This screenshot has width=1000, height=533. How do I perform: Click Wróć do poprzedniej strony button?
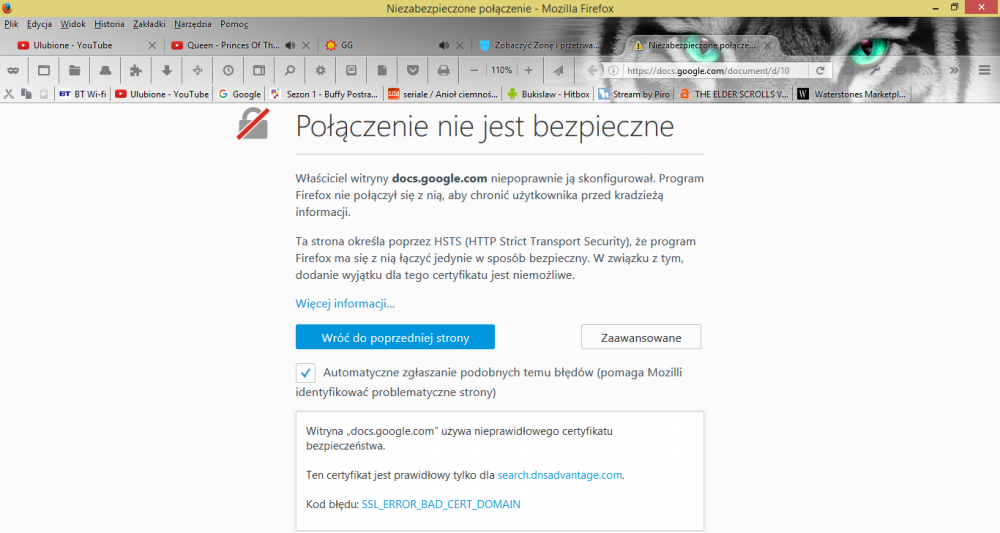pos(395,337)
